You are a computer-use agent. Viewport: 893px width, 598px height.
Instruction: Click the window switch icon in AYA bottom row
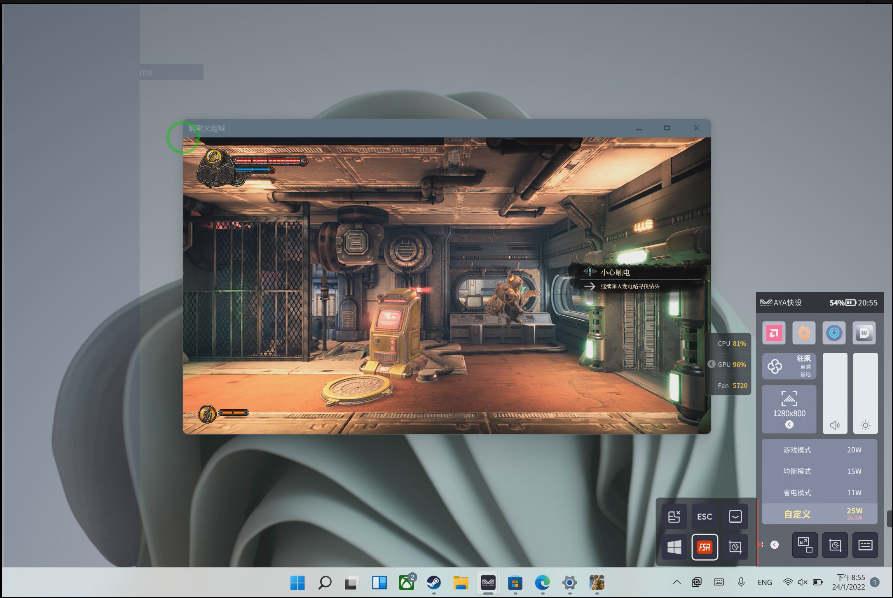coord(804,544)
